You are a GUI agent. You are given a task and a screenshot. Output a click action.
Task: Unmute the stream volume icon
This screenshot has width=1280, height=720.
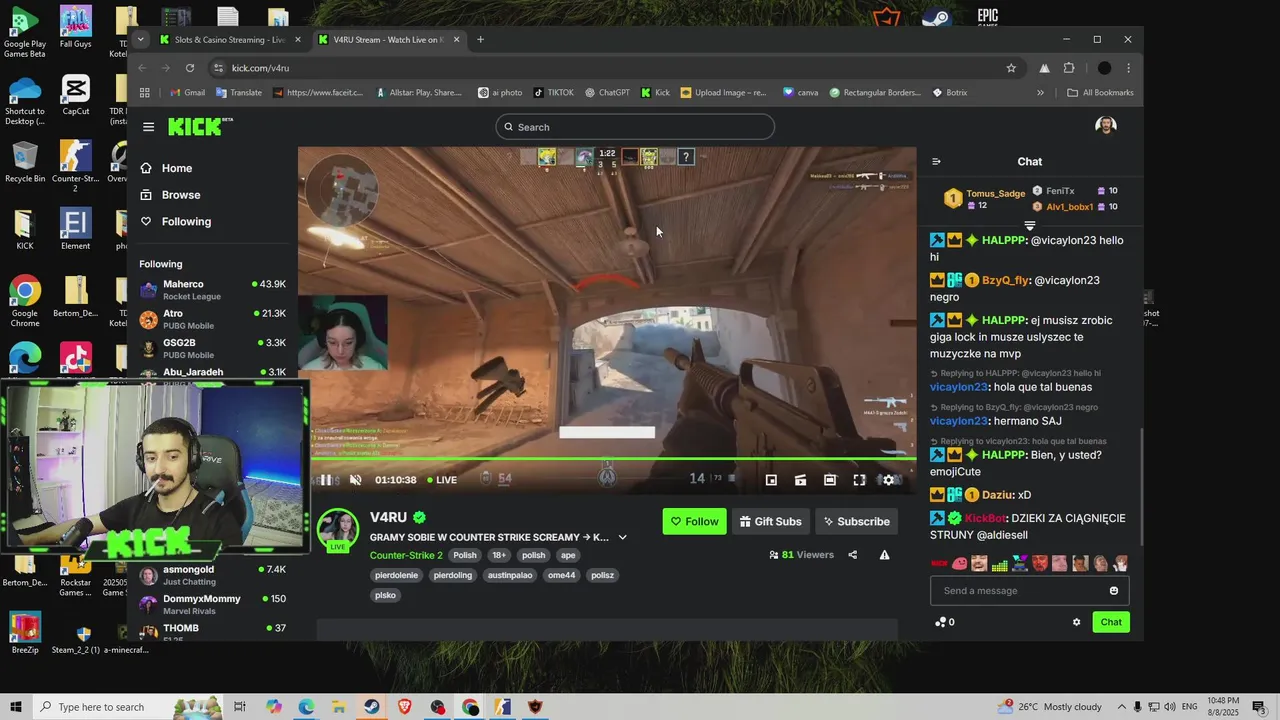pyautogui.click(x=355, y=480)
